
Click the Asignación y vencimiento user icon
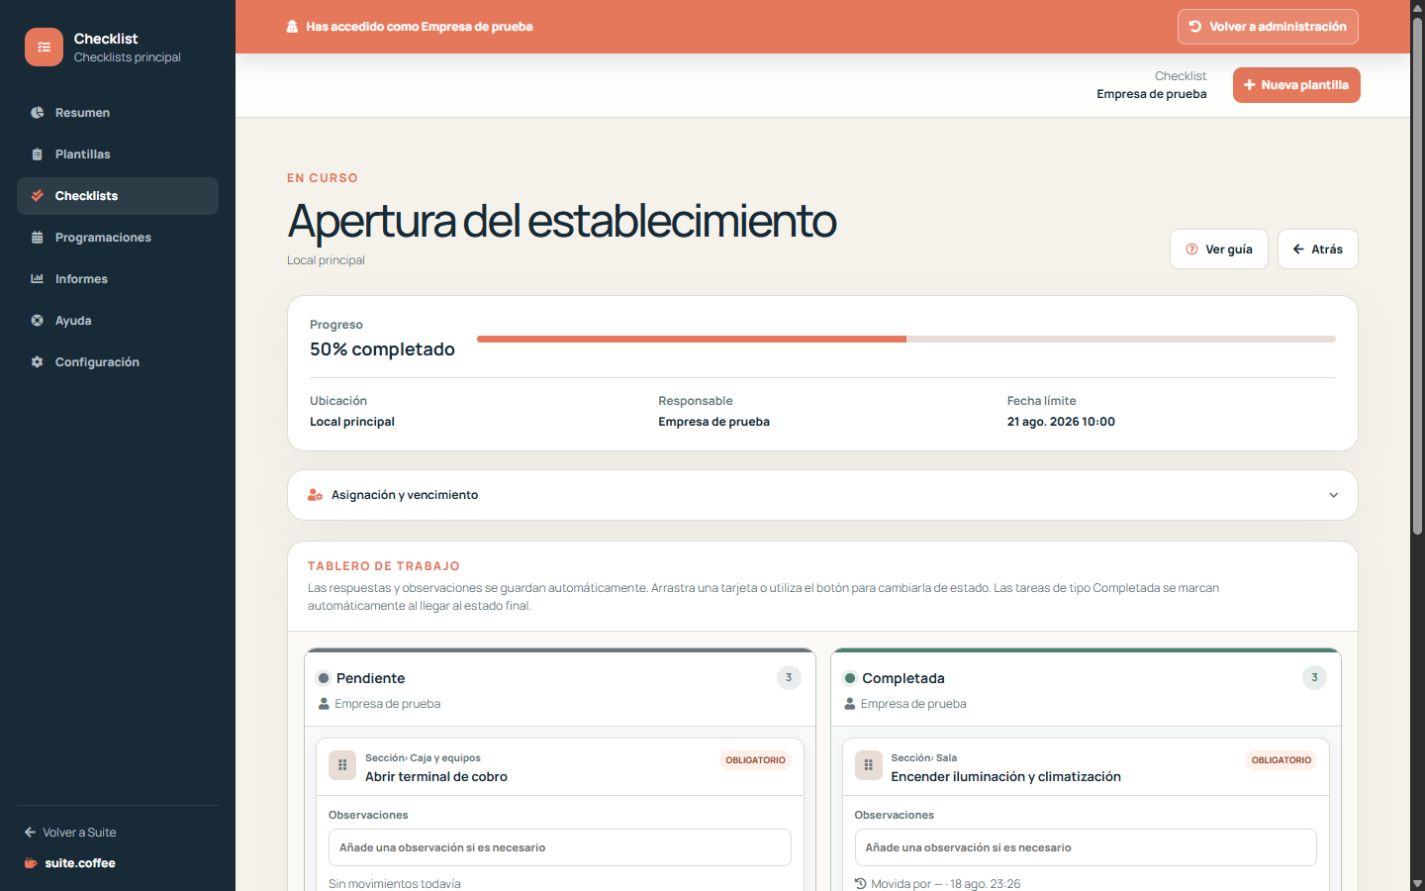(x=315, y=495)
